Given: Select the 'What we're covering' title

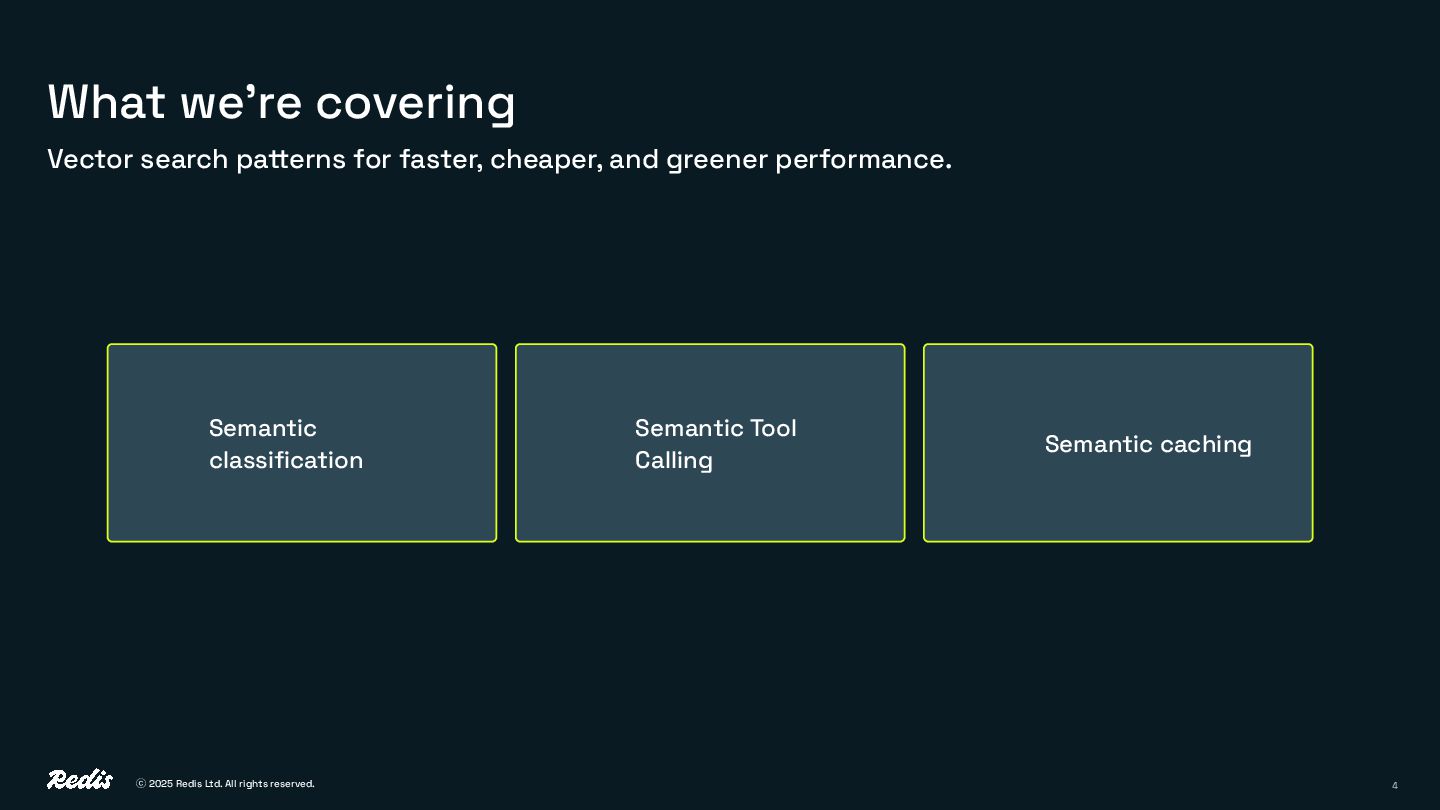Looking at the screenshot, I should pos(281,102).
